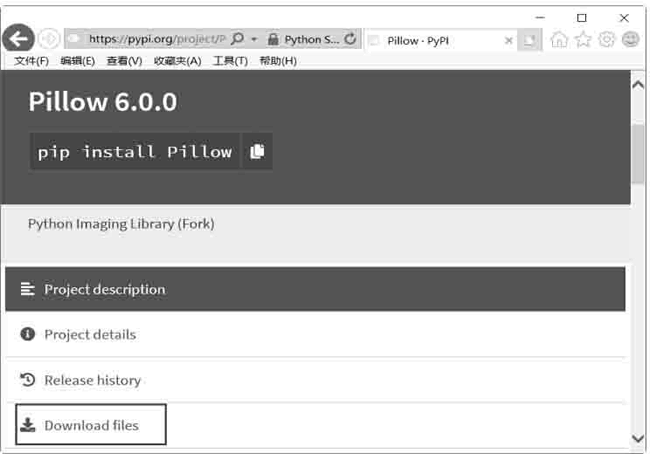650x454 pixels.
Task: Copy pip install command to clipboard
Action: 257,151
